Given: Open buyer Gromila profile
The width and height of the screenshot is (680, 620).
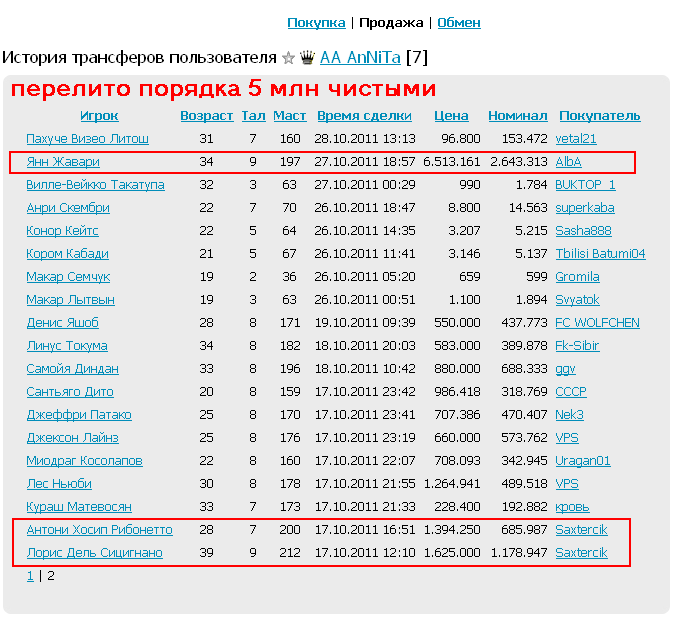Looking at the screenshot, I should click(578, 277).
